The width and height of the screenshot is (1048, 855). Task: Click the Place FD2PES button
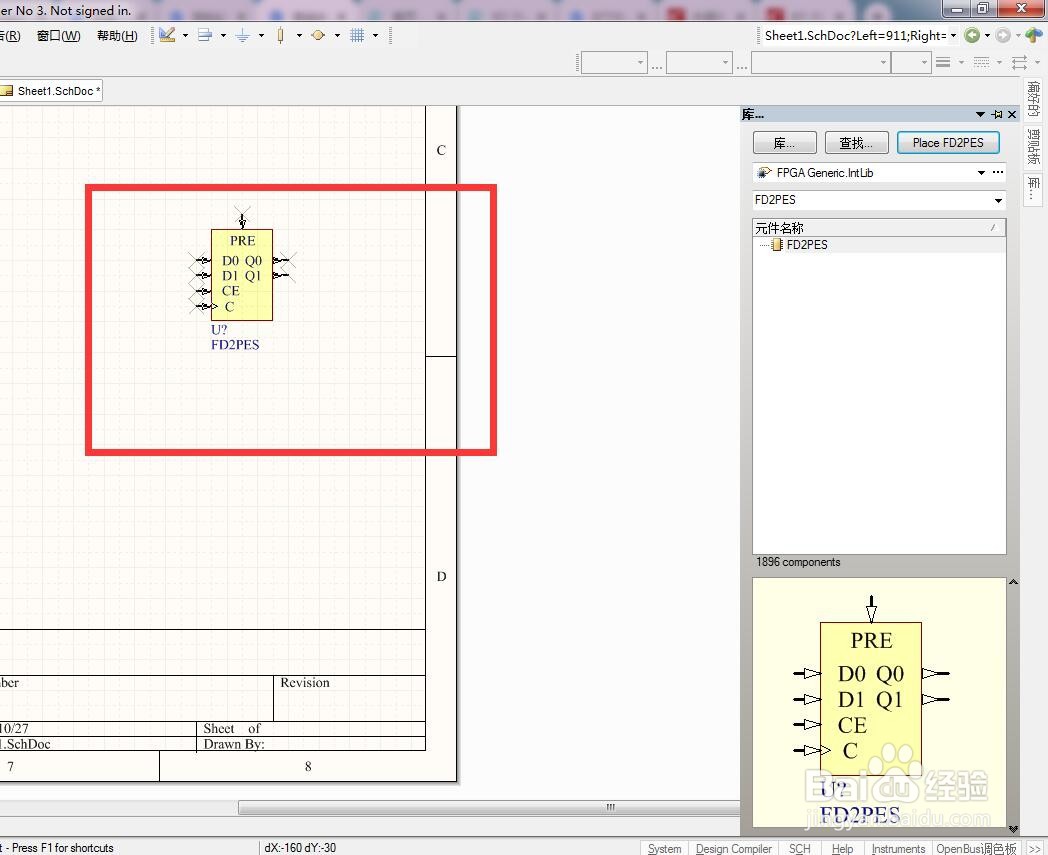[948, 143]
